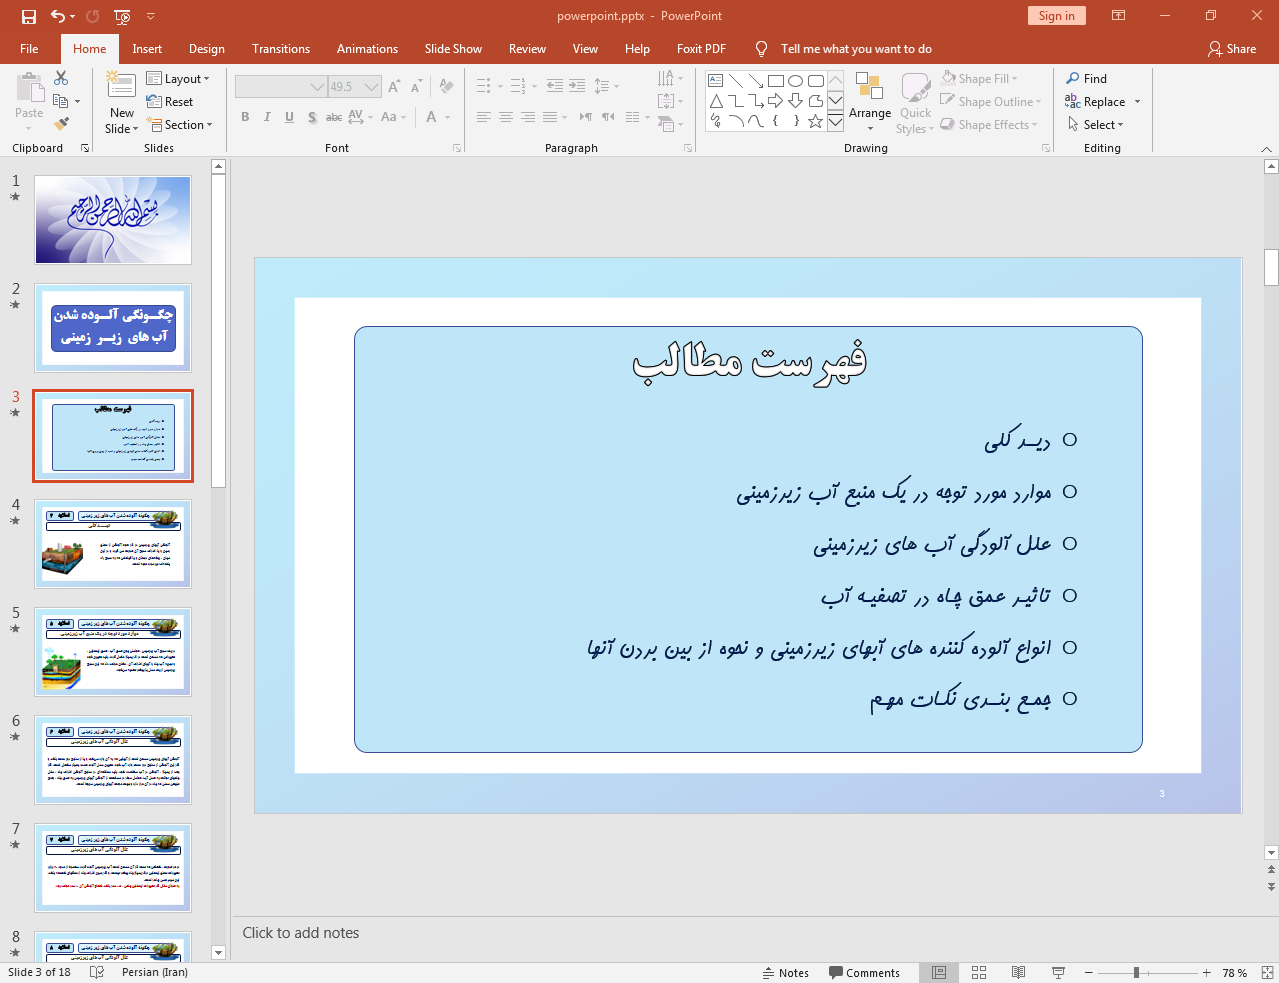Switch to the Design tab
The image size is (1279, 983).
[207, 48]
